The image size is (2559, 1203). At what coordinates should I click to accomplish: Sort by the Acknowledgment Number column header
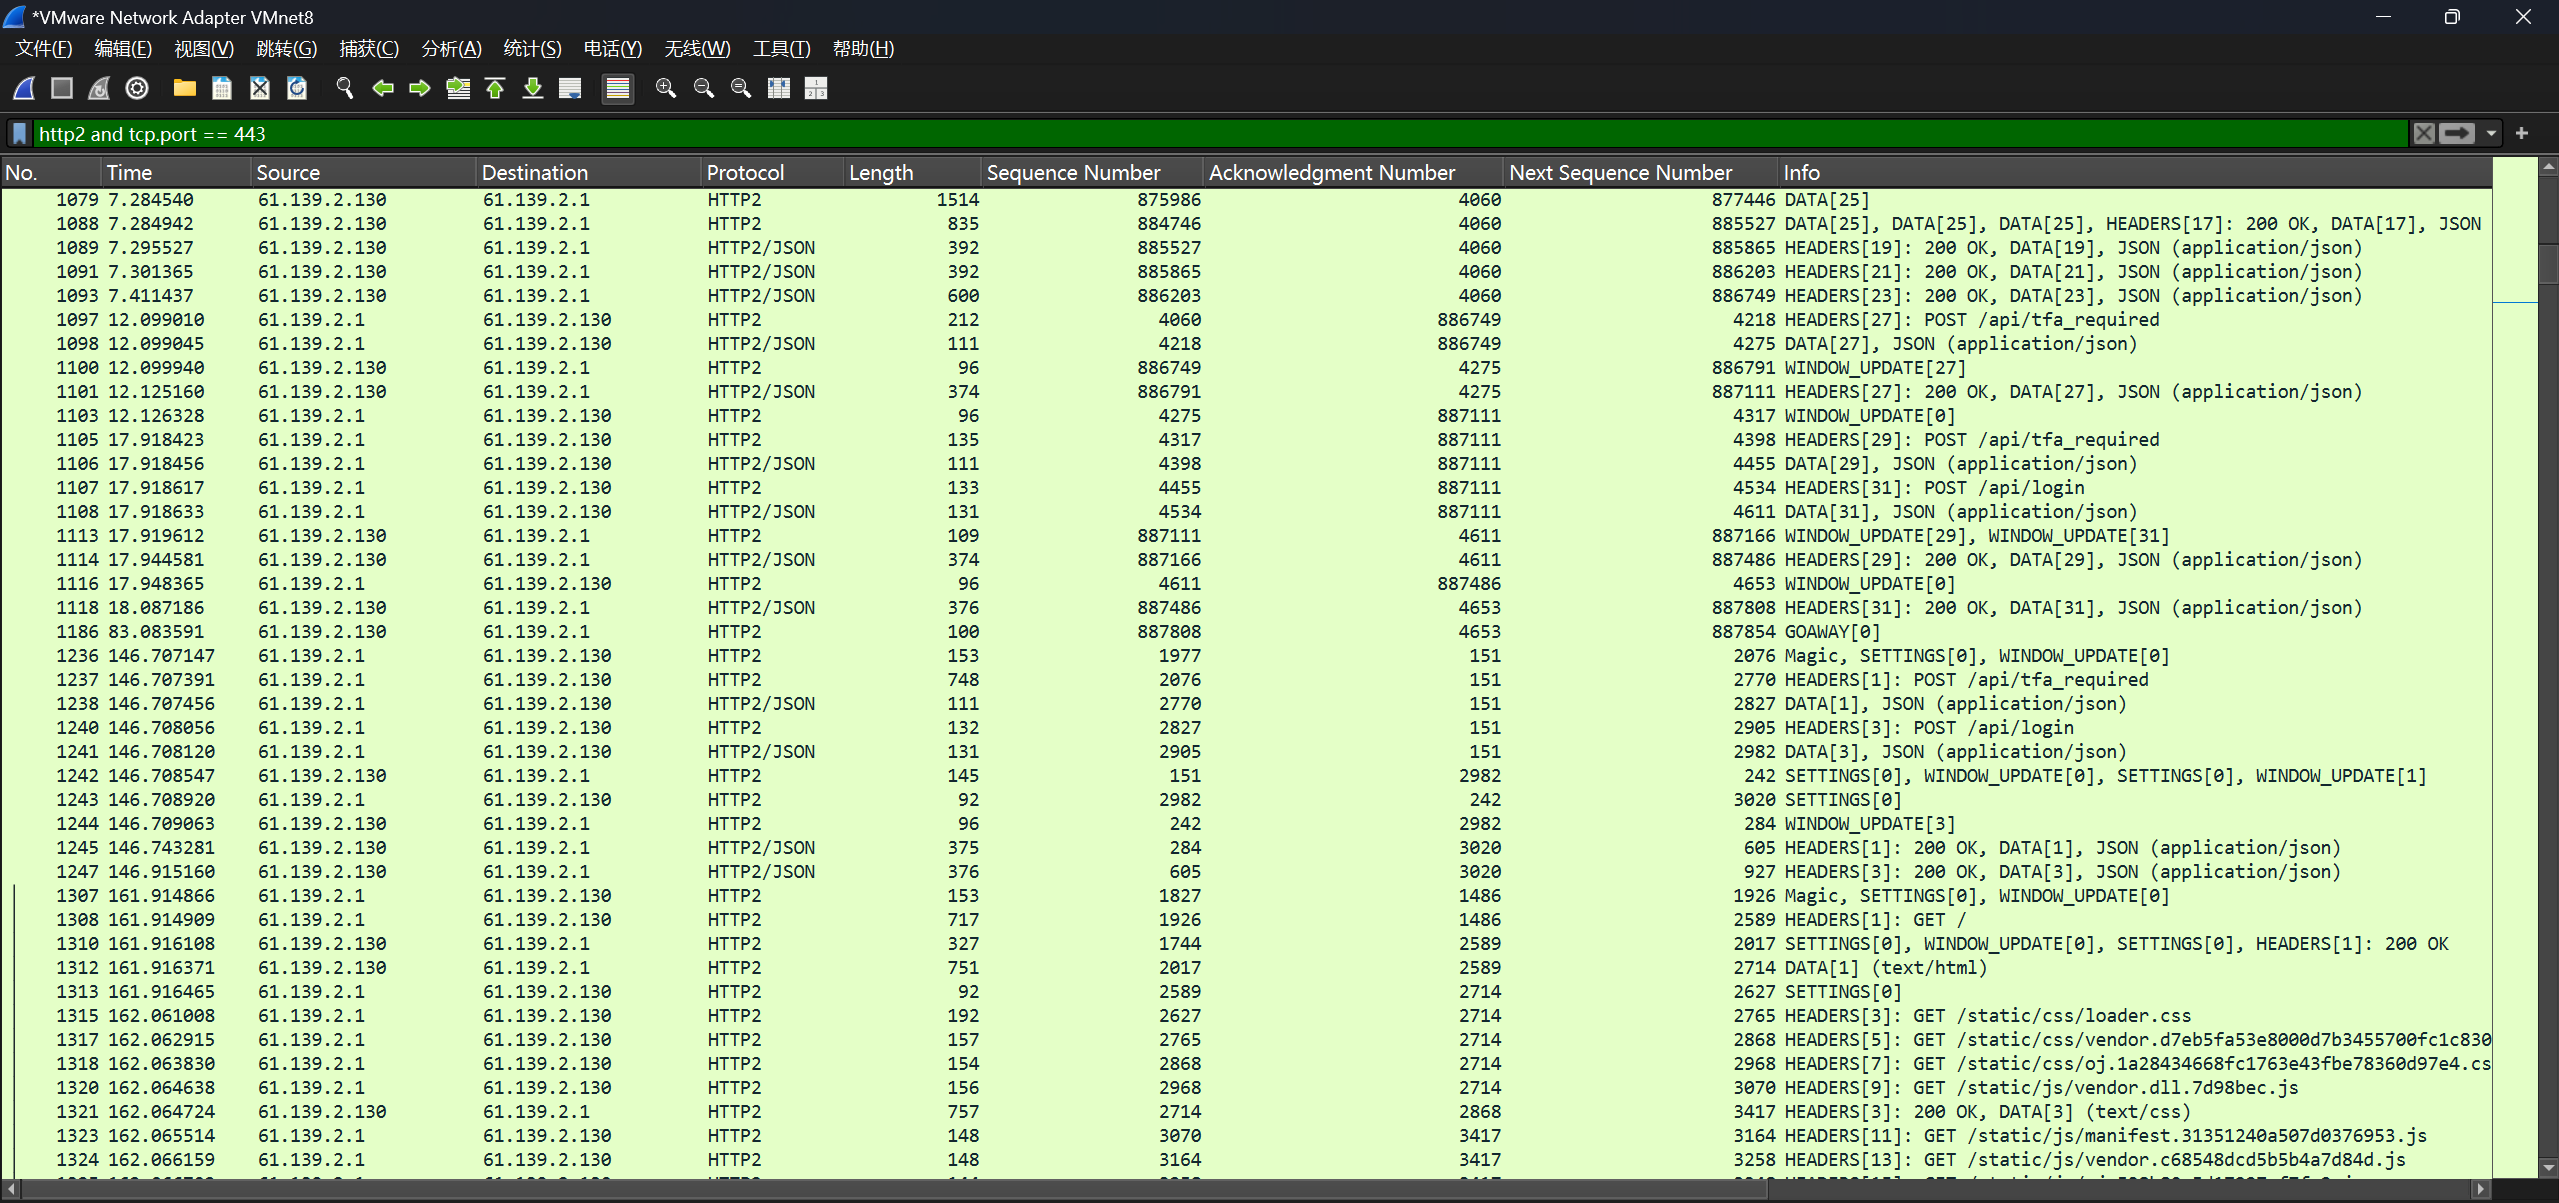(1354, 172)
